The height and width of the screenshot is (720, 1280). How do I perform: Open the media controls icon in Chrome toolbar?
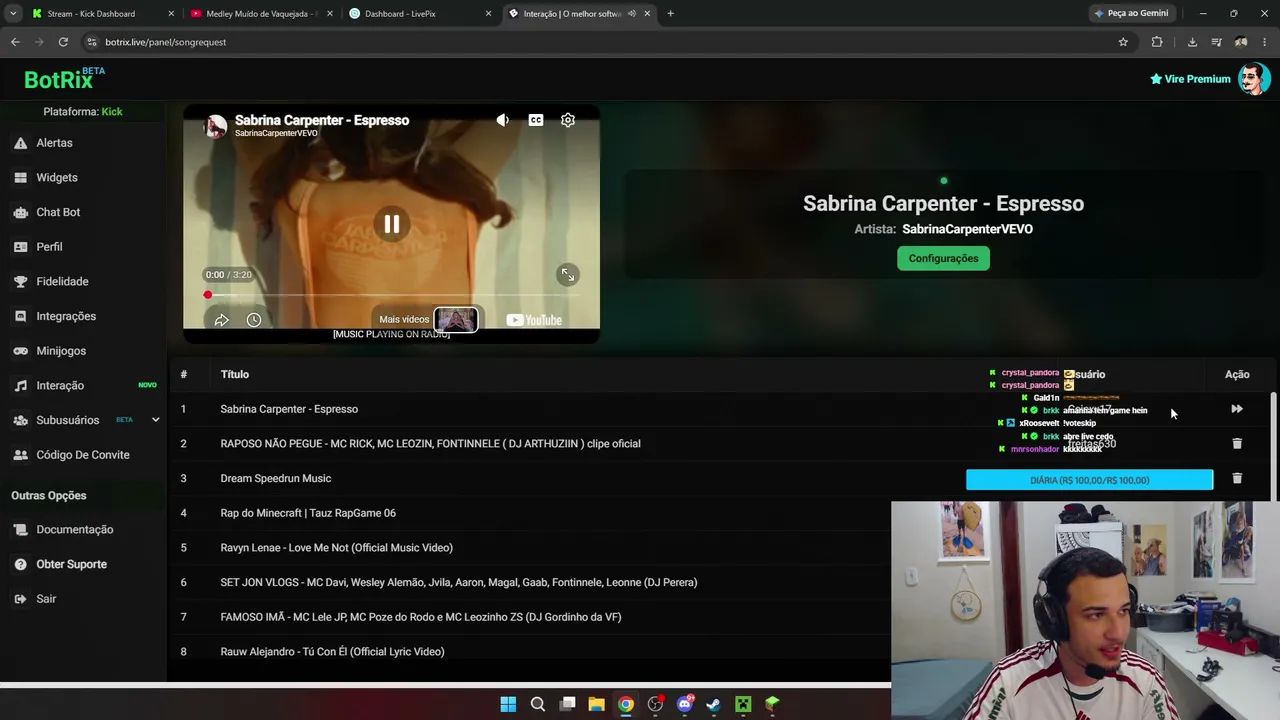[x=1216, y=42]
